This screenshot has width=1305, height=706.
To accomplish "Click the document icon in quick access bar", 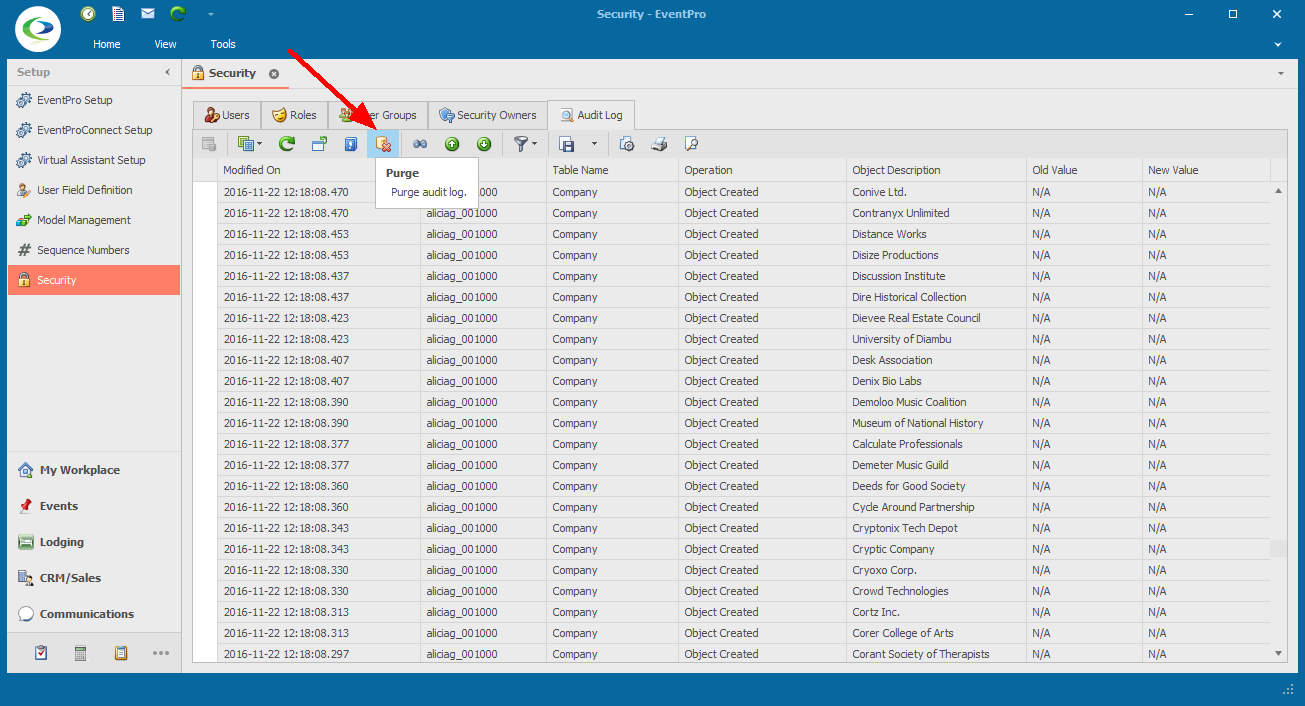I will 118,14.
